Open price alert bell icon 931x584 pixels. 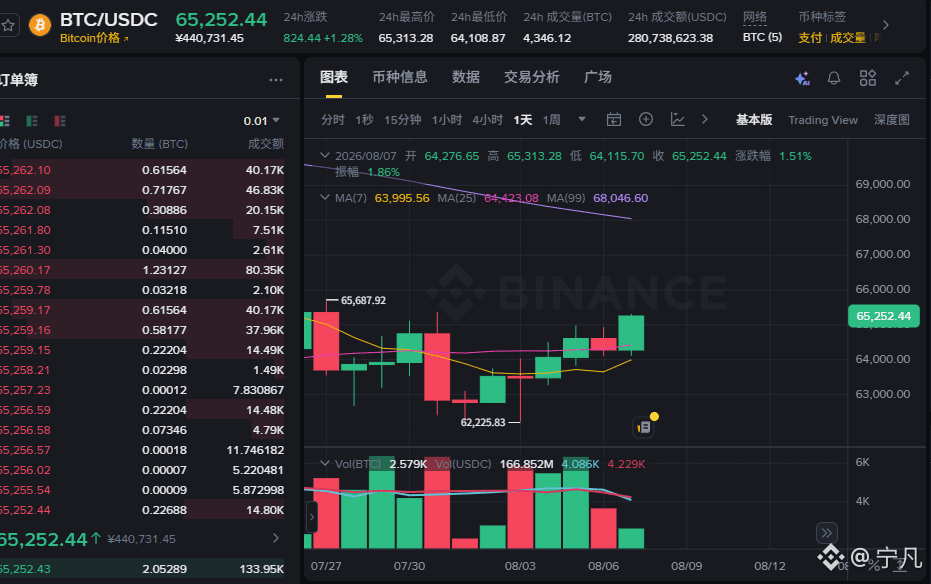coord(834,78)
